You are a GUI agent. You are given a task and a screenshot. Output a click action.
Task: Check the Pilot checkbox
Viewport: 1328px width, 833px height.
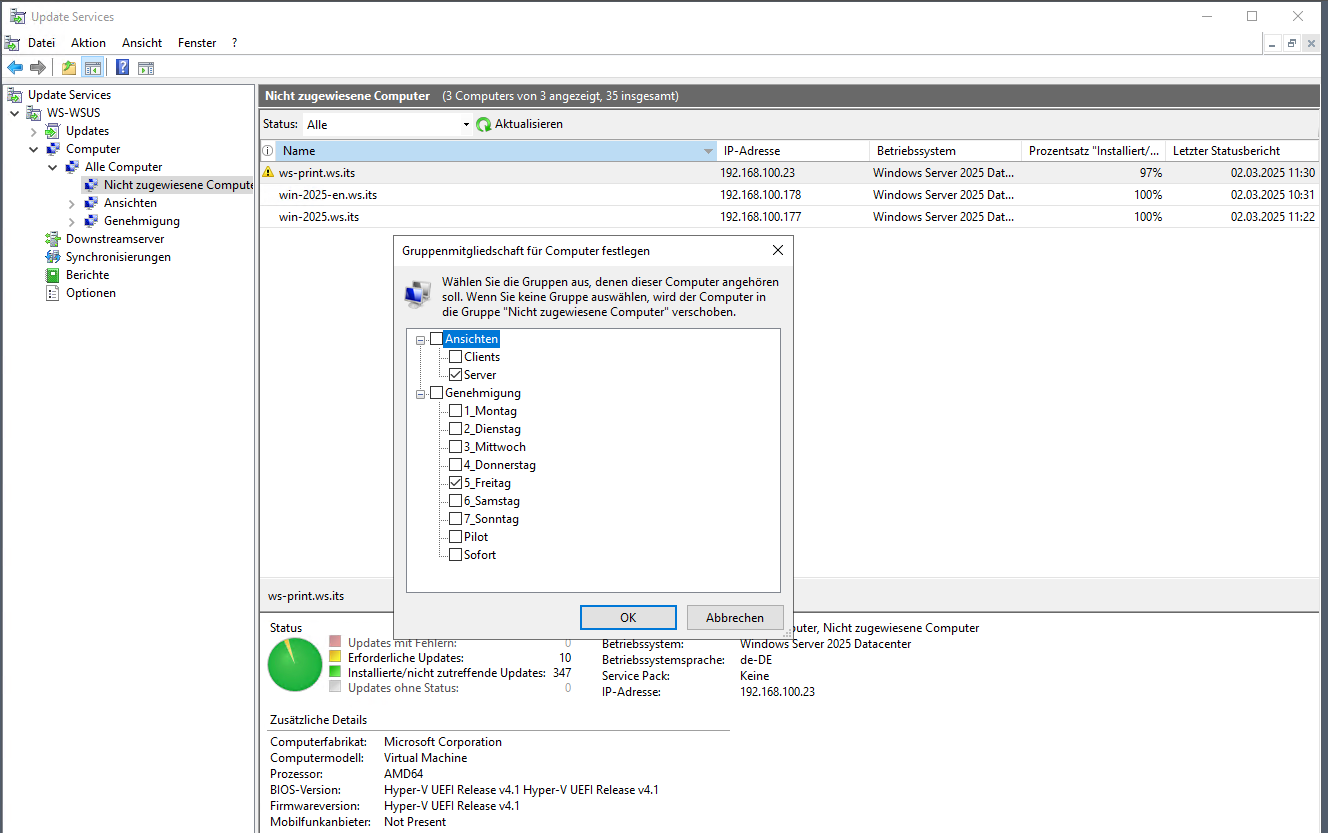click(455, 537)
